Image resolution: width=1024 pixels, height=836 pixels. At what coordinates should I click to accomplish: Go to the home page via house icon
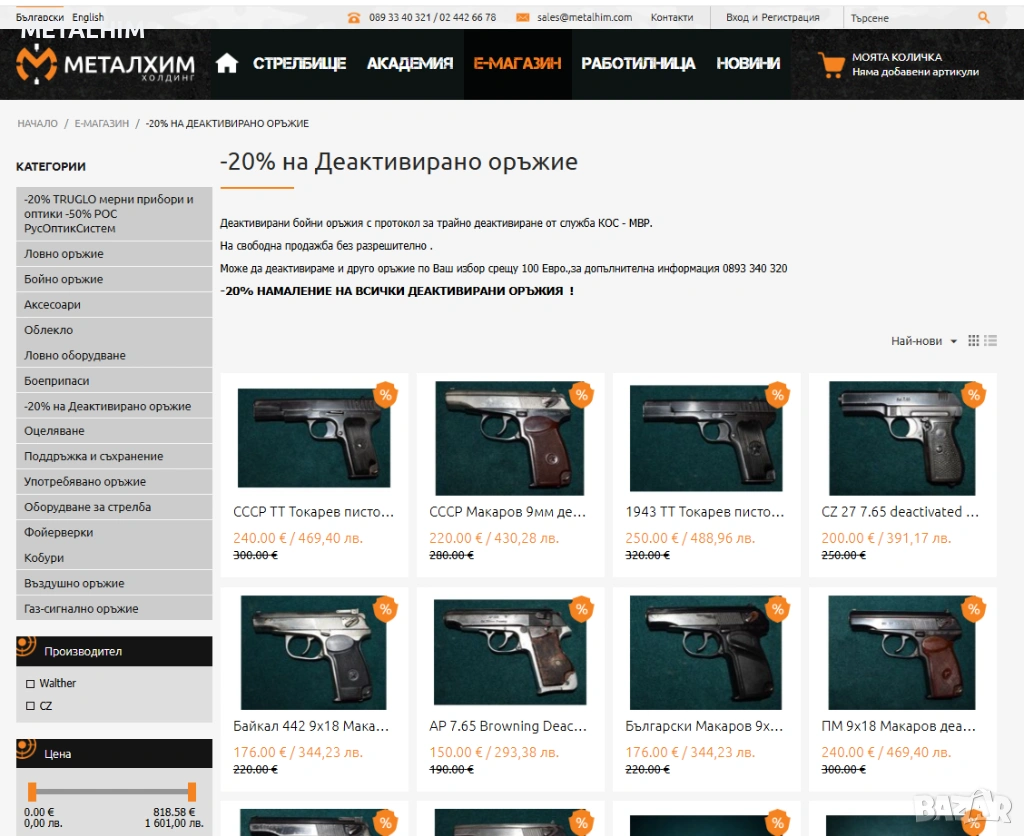[x=227, y=63]
